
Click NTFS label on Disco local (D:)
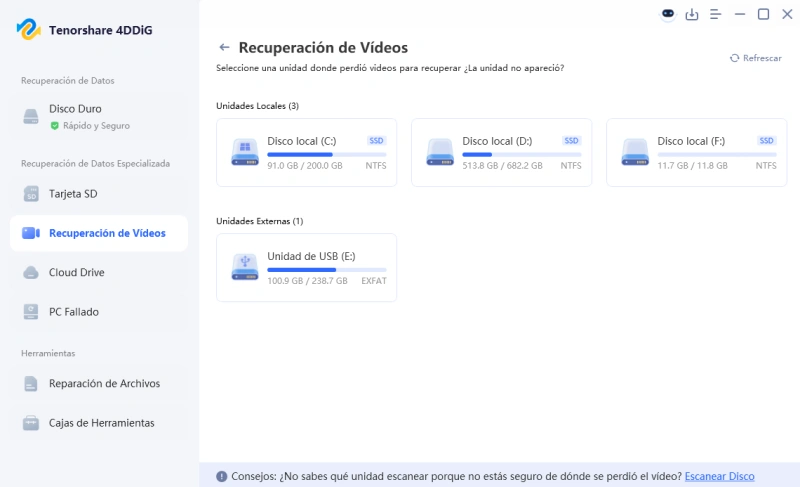570,166
